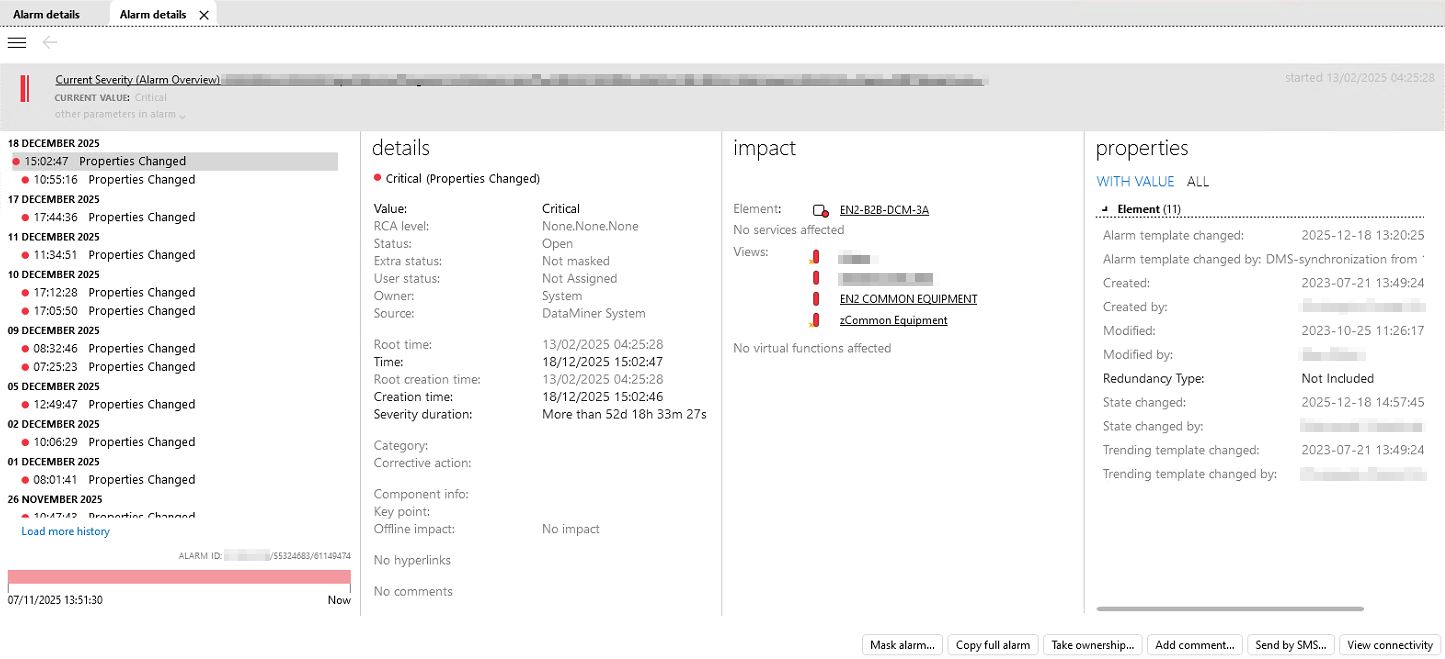This screenshot has width=1445, height=659.
Task: Click the zCommon Equipment view icon
Action: tap(815, 321)
